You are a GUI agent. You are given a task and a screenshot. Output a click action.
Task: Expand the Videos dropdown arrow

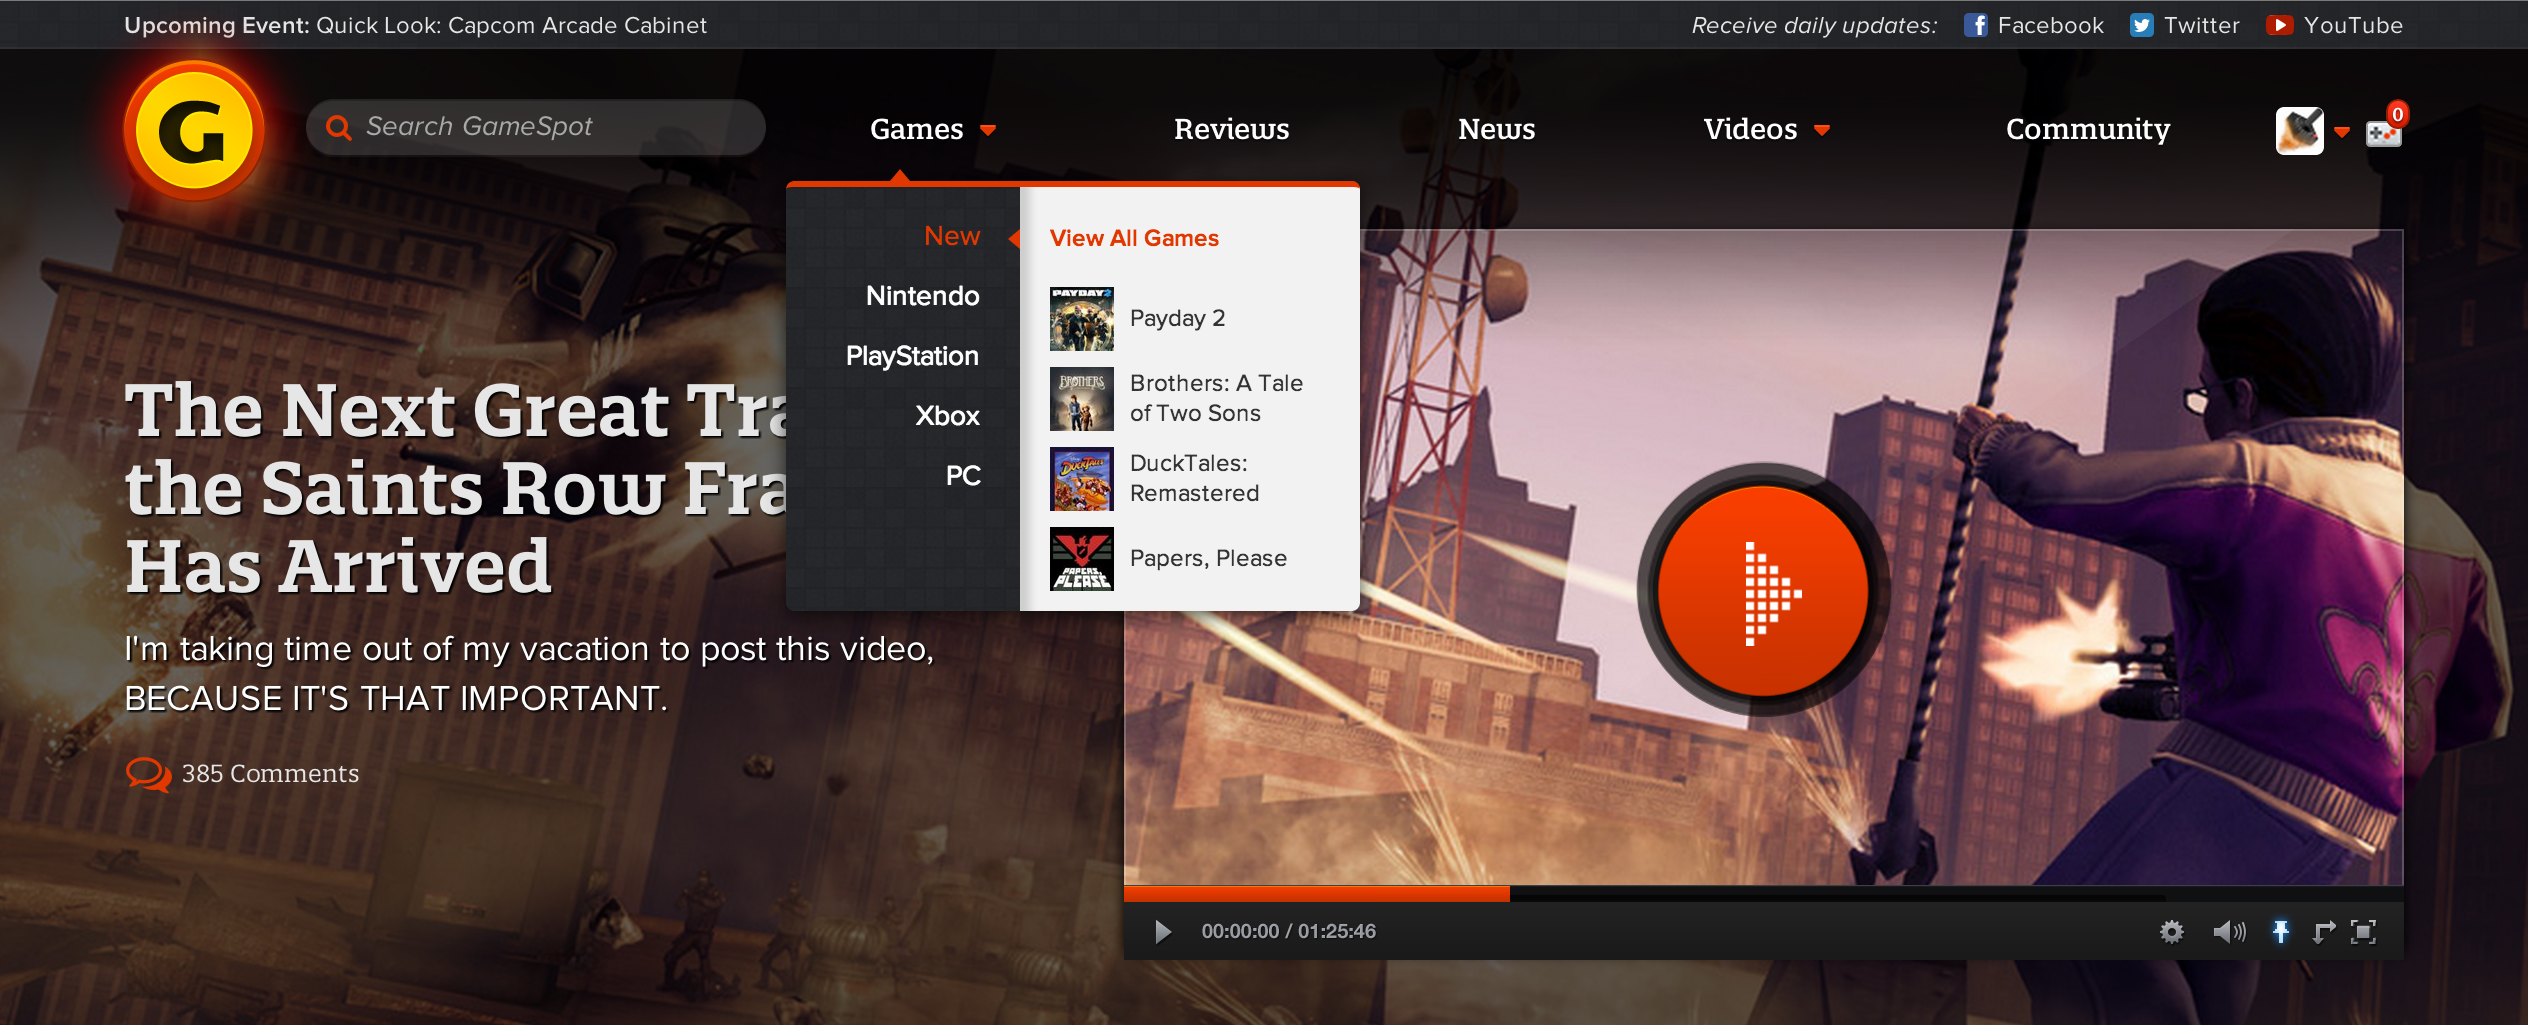point(1822,131)
